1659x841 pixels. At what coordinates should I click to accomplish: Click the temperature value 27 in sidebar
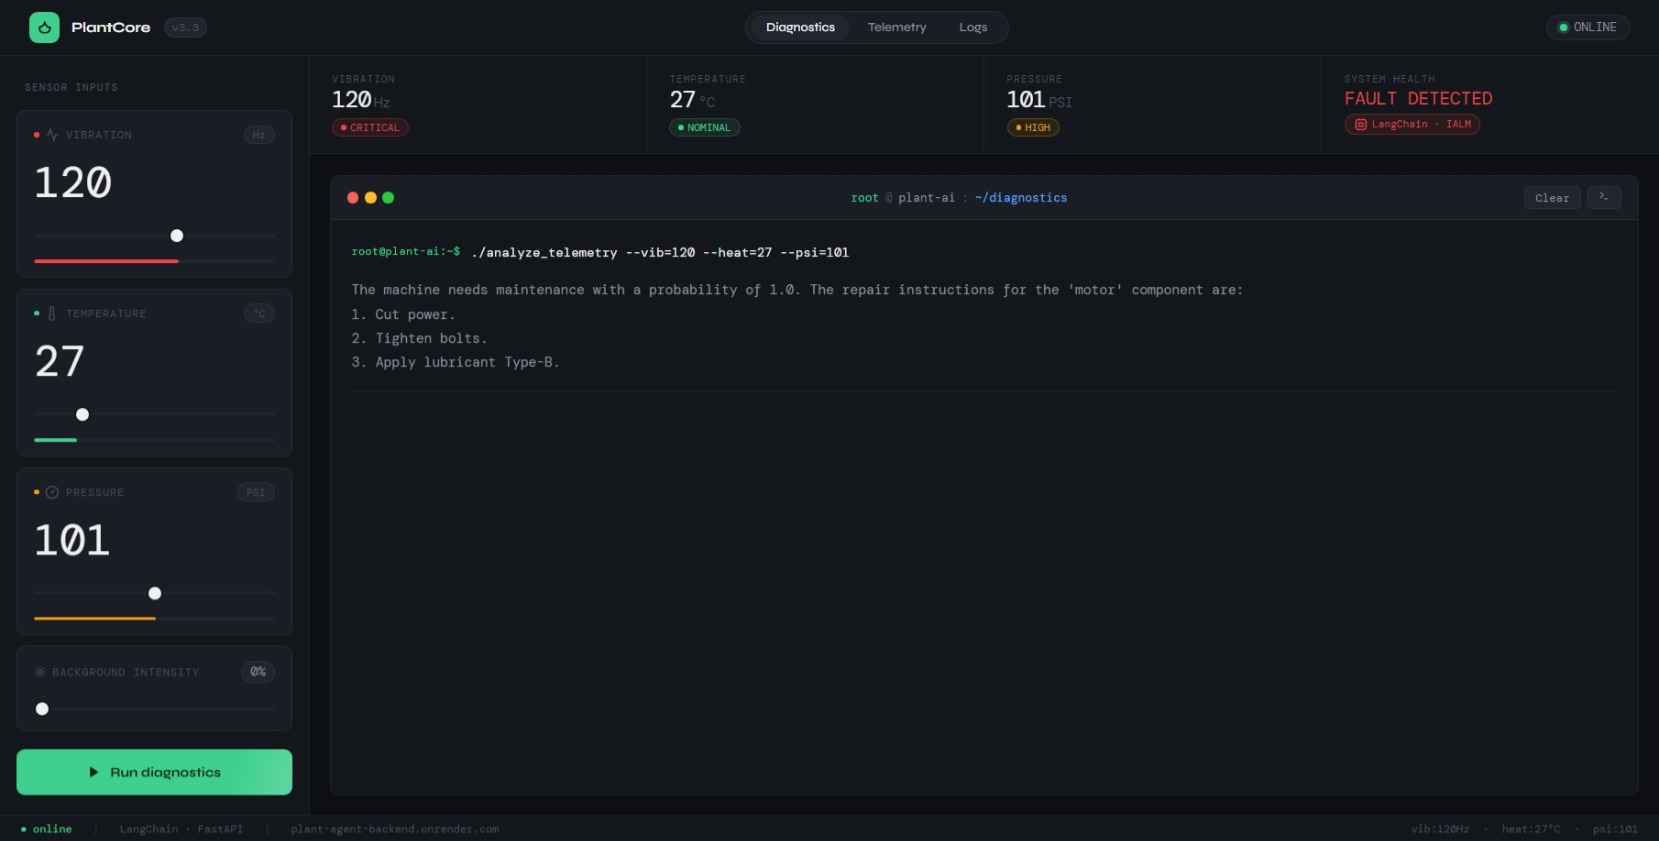(x=60, y=362)
